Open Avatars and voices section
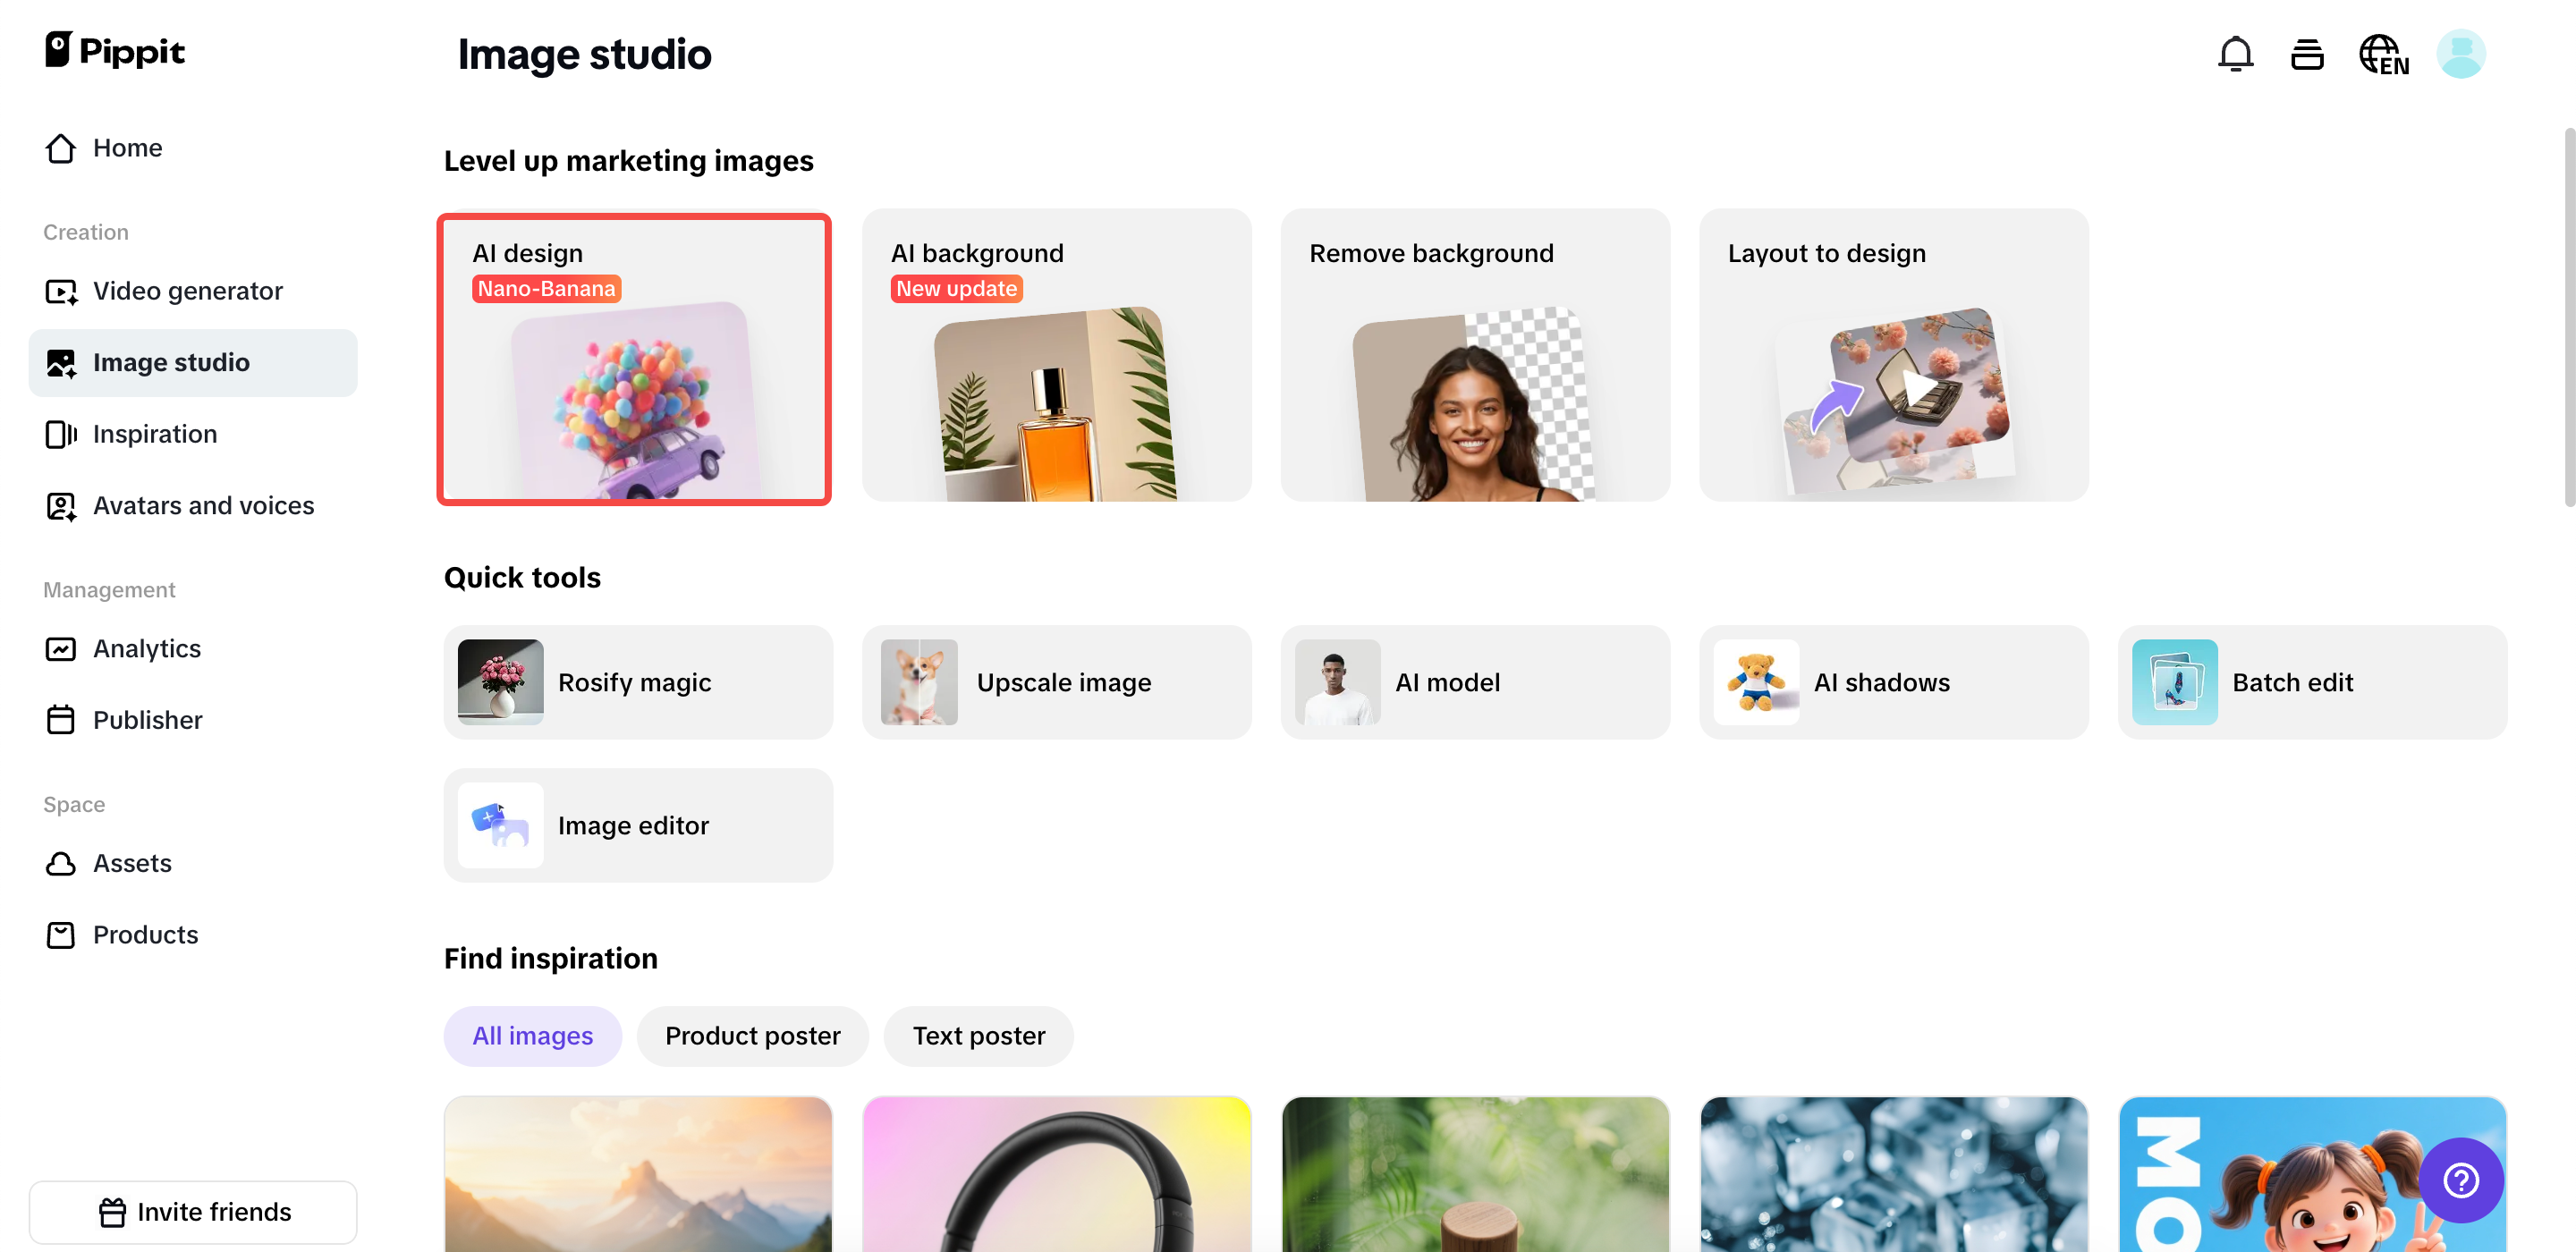The width and height of the screenshot is (2576, 1252). [x=203, y=506]
